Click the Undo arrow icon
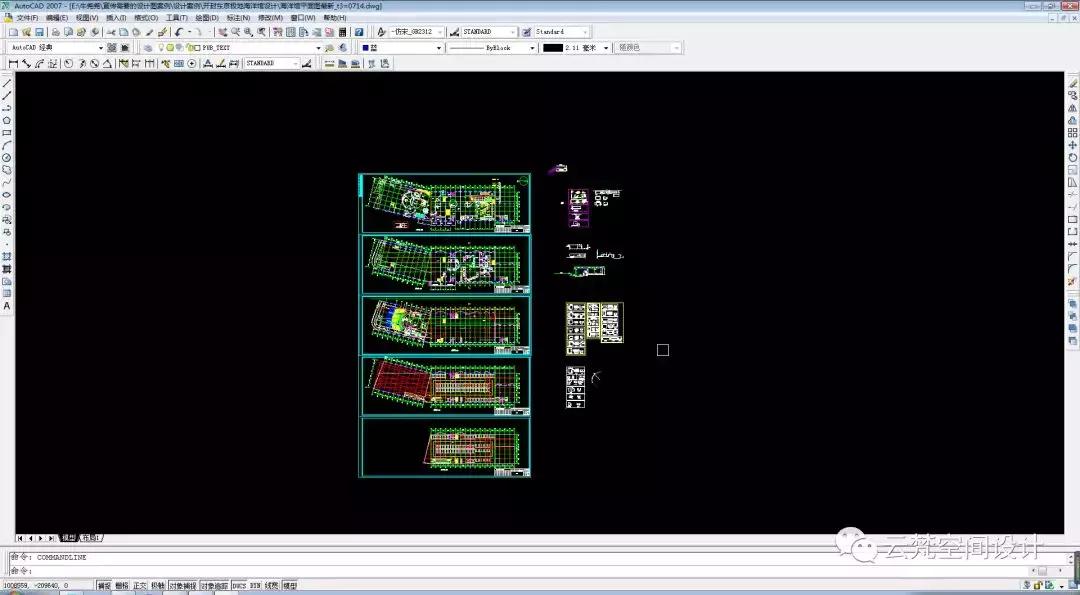 [179, 32]
